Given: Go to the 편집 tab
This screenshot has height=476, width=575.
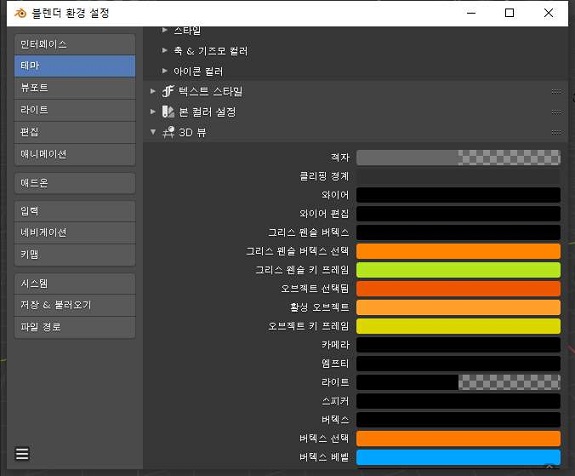Looking at the screenshot, I should [x=75, y=132].
